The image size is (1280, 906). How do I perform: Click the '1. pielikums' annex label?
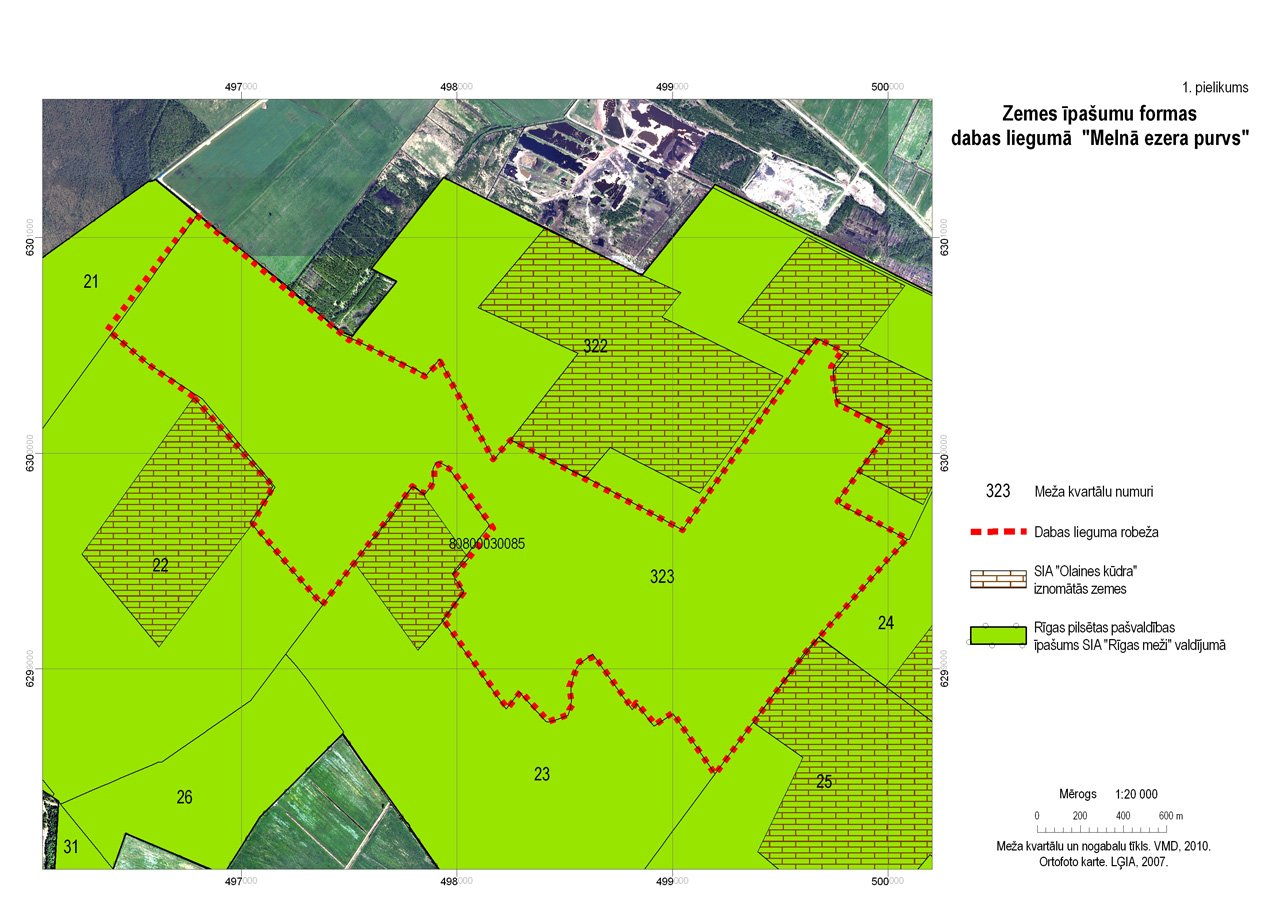(1215, 87)
